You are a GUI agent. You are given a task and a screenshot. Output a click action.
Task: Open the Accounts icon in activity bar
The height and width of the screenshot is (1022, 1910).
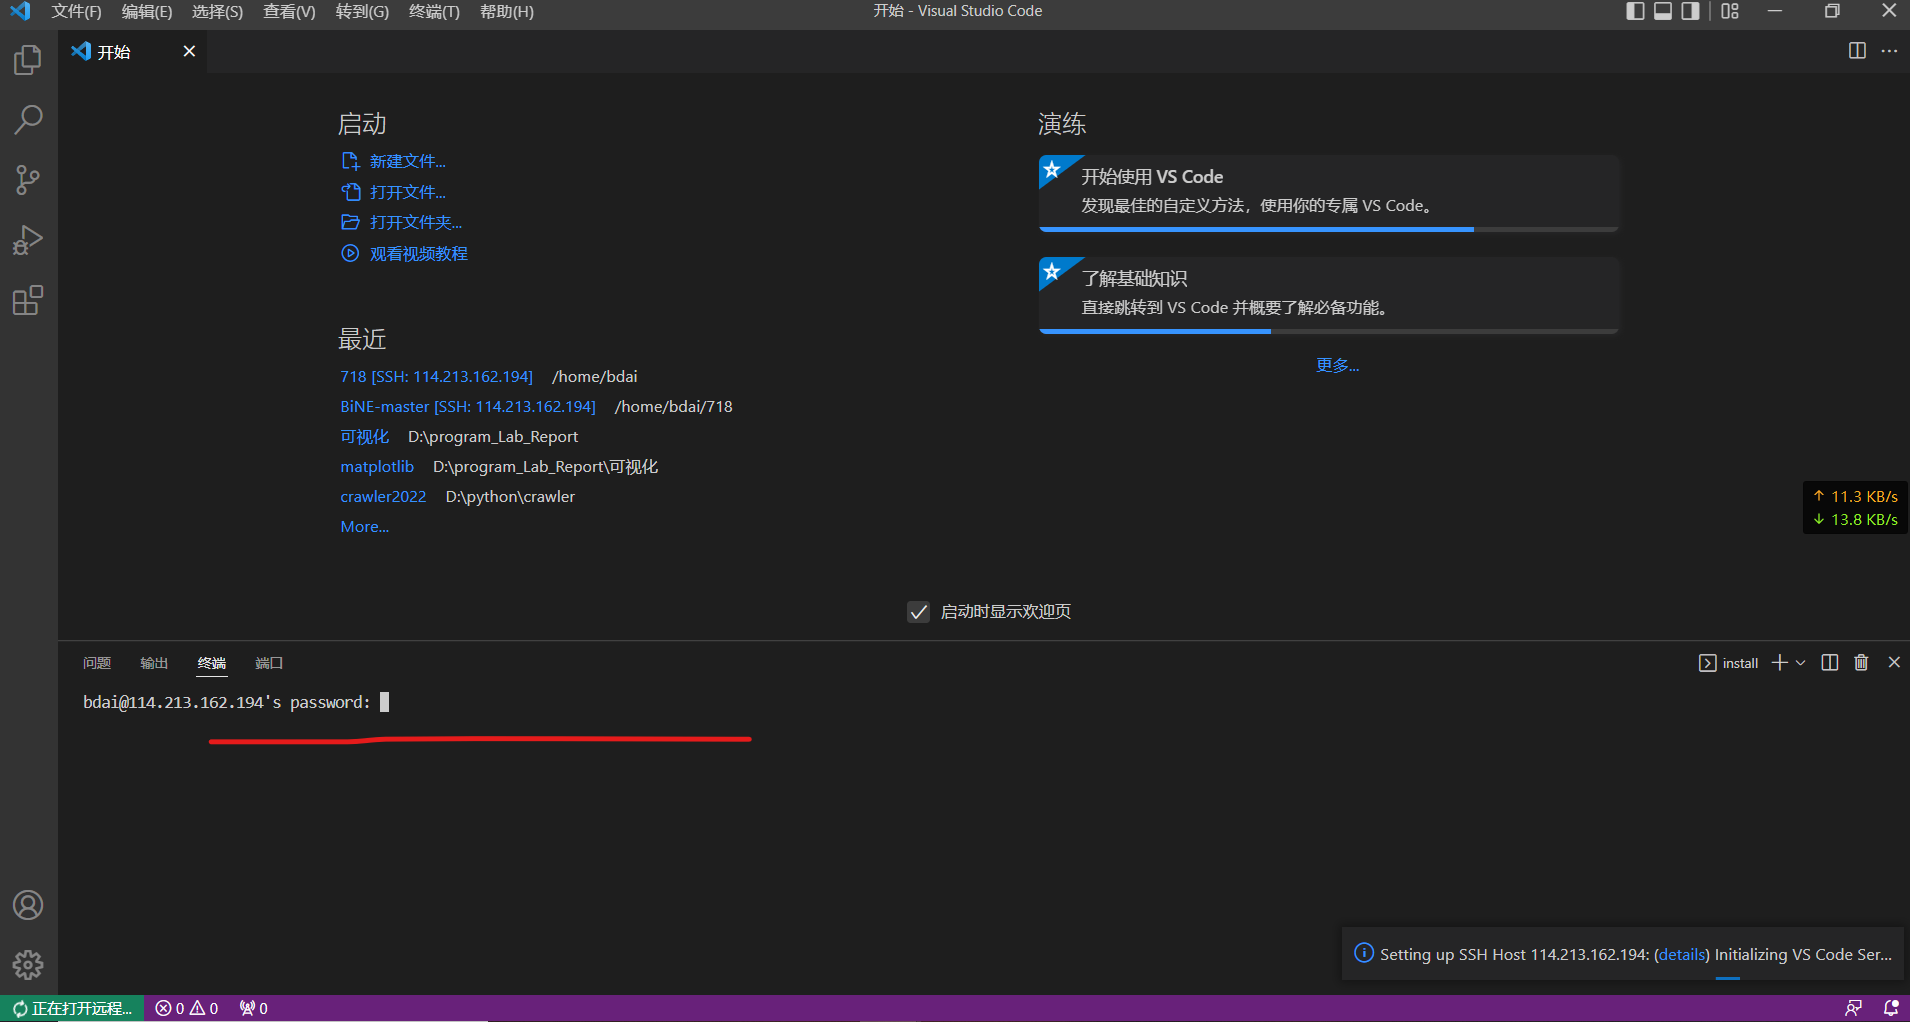click(x=28, y=905)
